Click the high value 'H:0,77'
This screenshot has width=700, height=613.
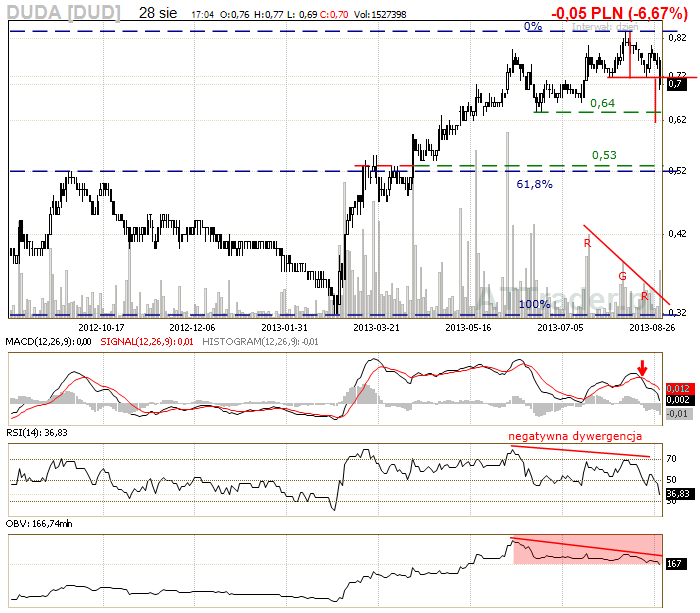[x=268, y=15]
